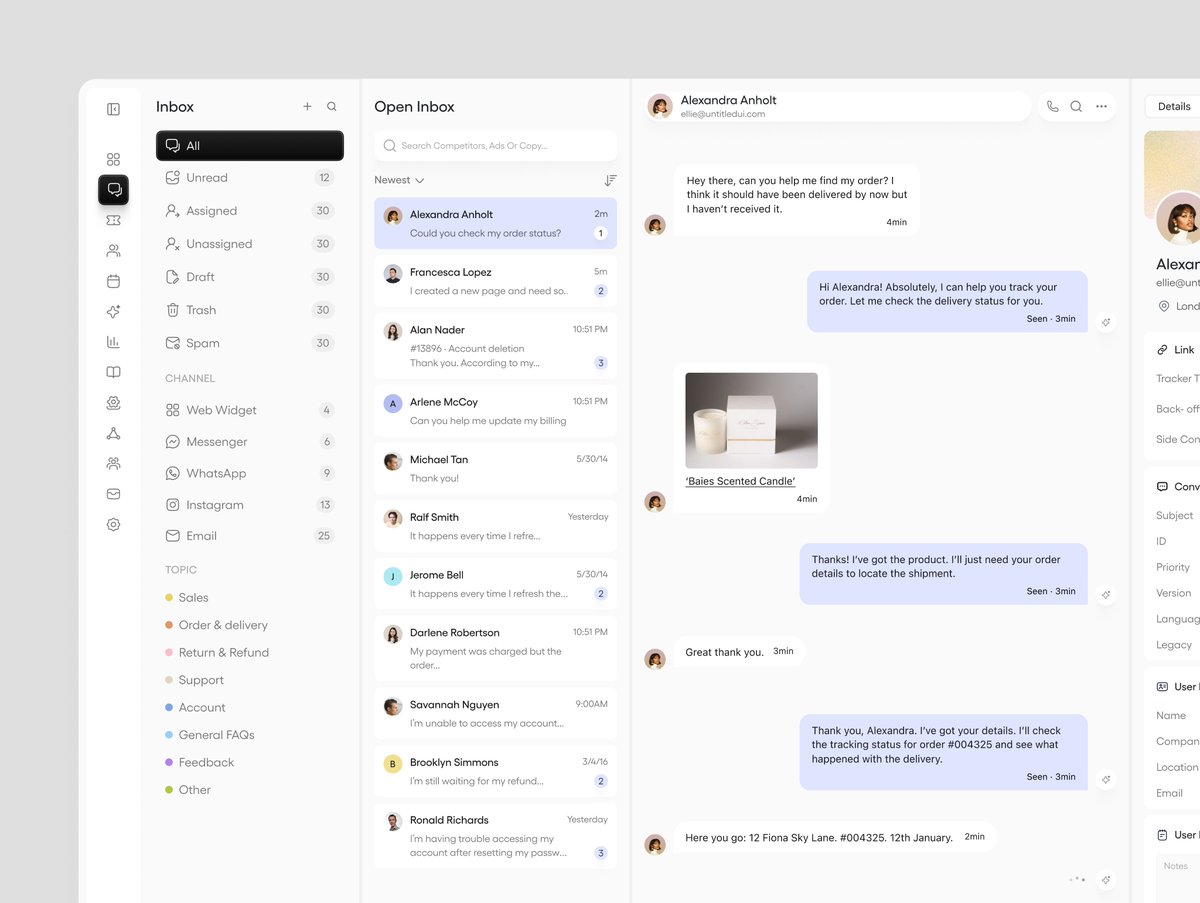Open the settings gear at the bottom of the rail
The height and width of the screenshot is (903, 1200).
[x=113, y=524]
